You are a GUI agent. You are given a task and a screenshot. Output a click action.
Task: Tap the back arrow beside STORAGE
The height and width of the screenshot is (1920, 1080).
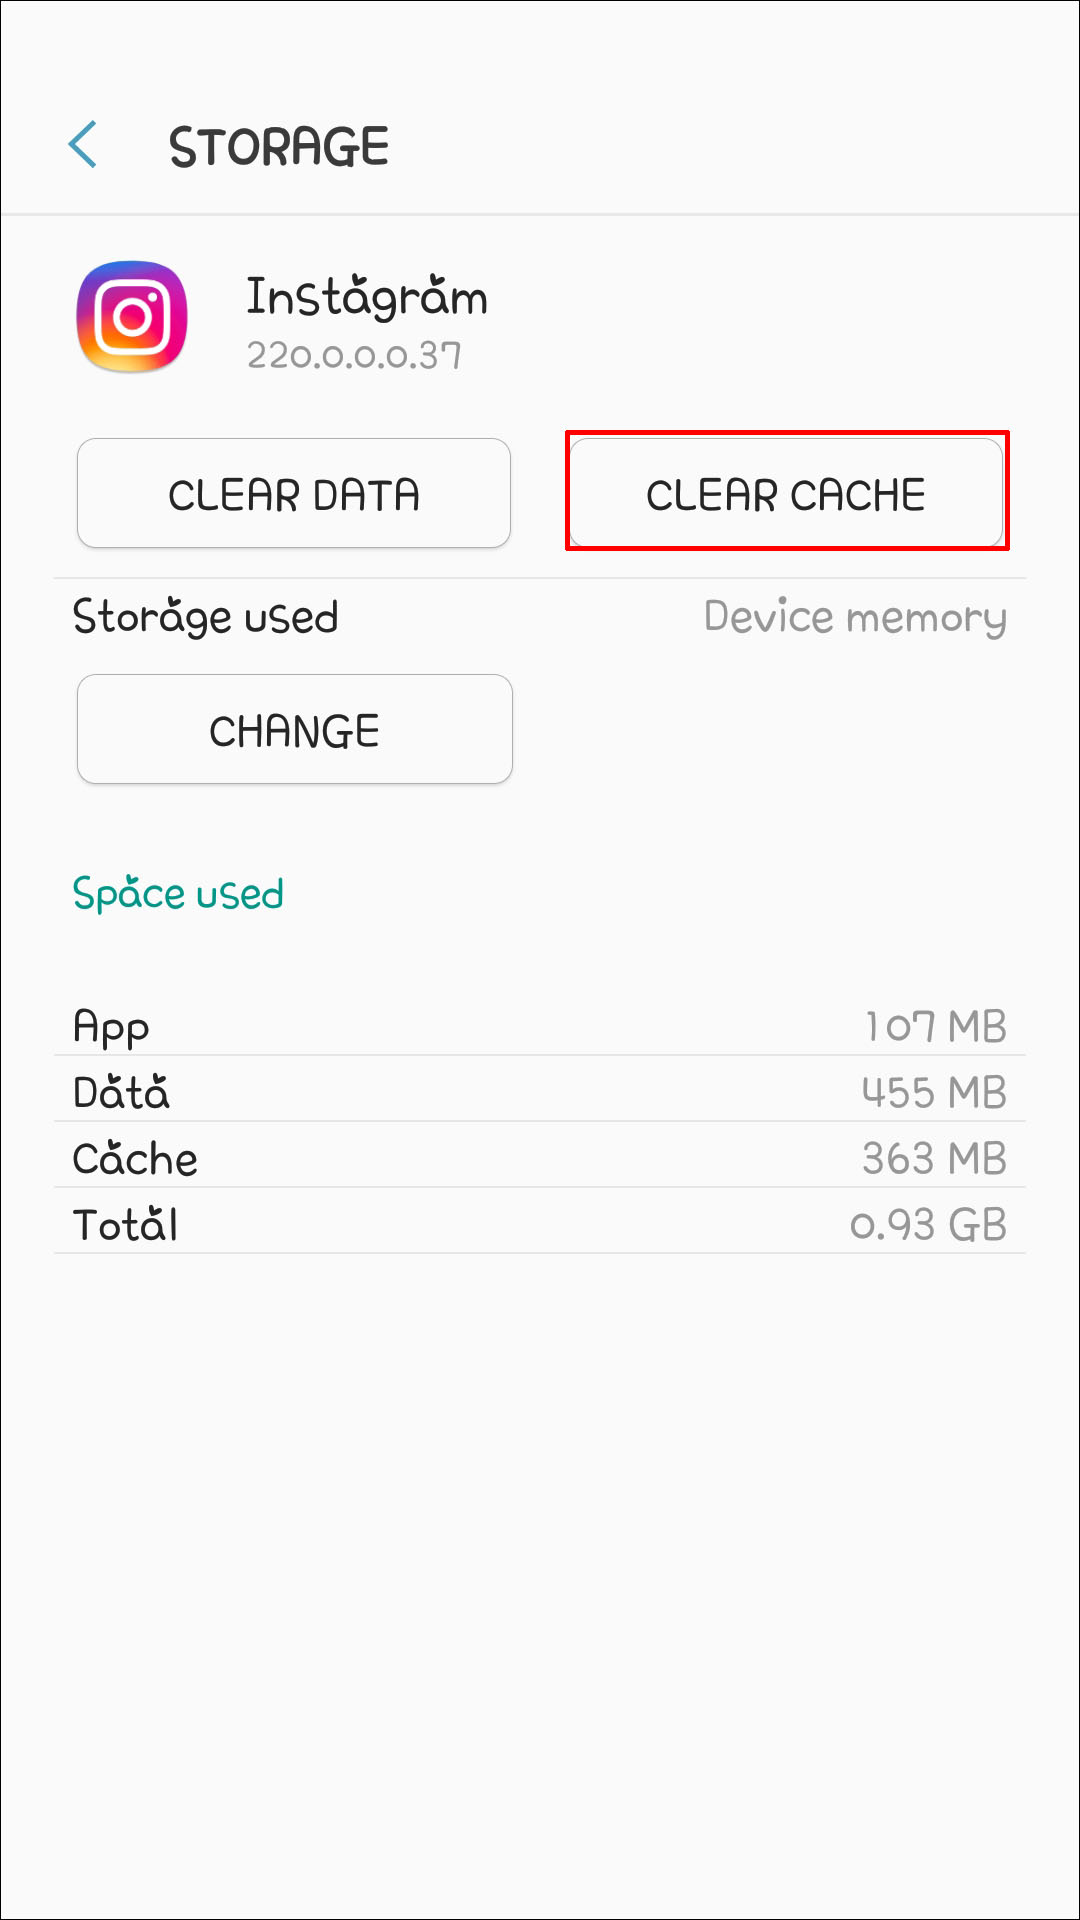pyautogui.click(x=83, y=145)
